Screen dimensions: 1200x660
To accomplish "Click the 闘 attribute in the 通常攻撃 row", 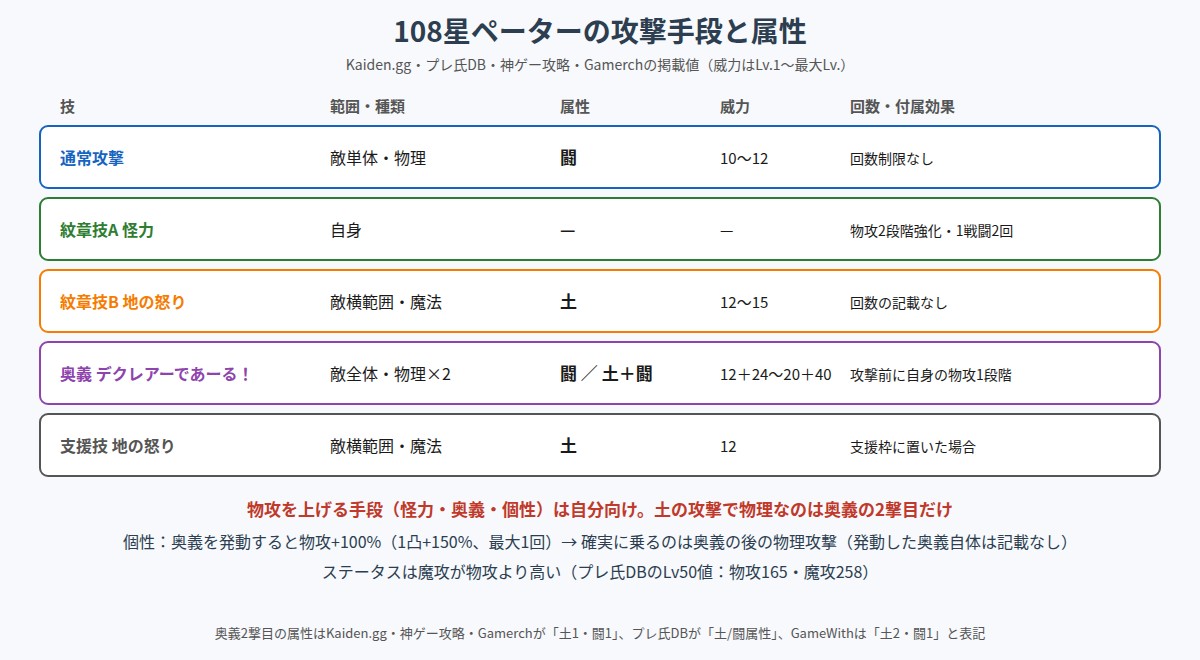I will point(568,158).
